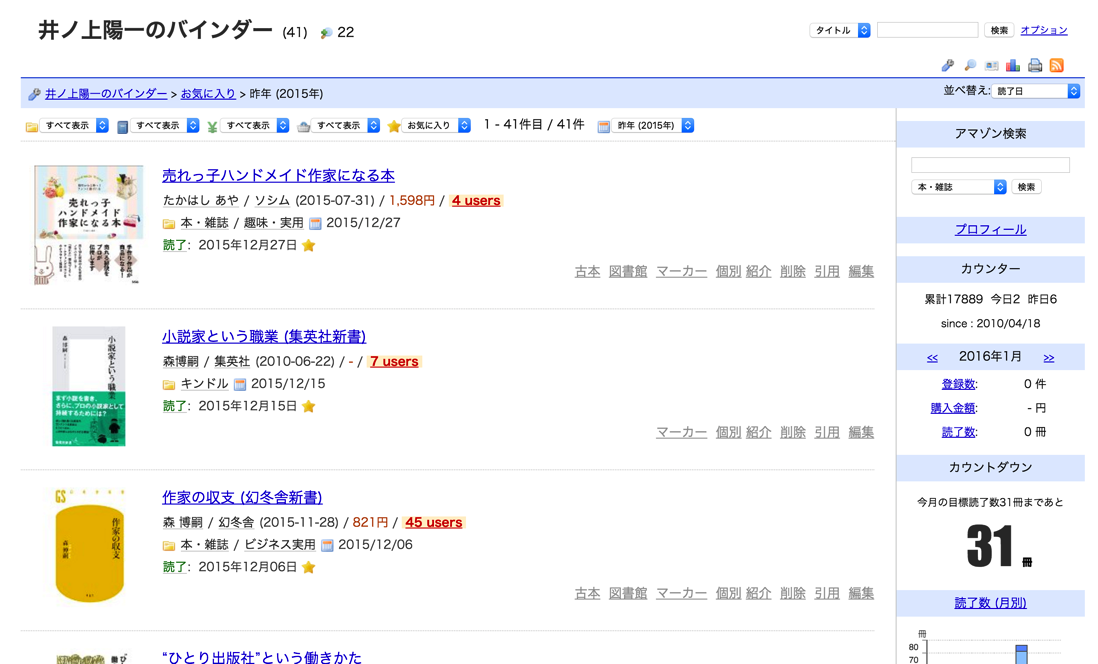Open book title 作家の収支 (幻冬舎新書)
The image size is (1098, 664).
[242, 498]
